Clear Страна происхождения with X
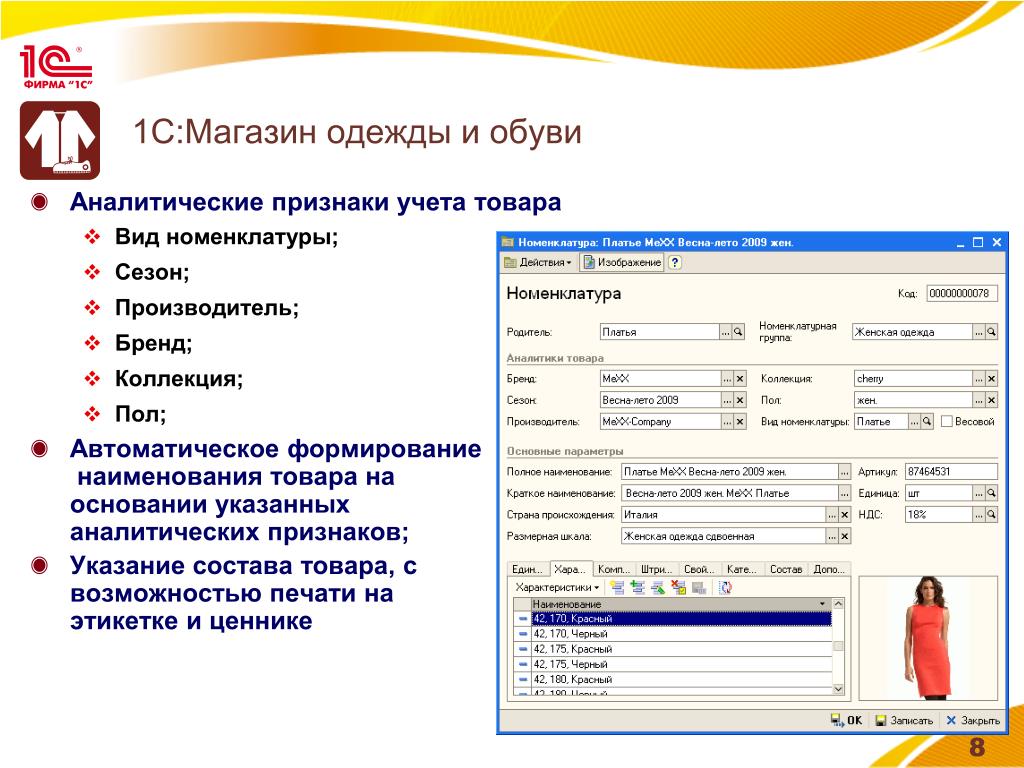 pyautogui.click(x=844, y=515)
